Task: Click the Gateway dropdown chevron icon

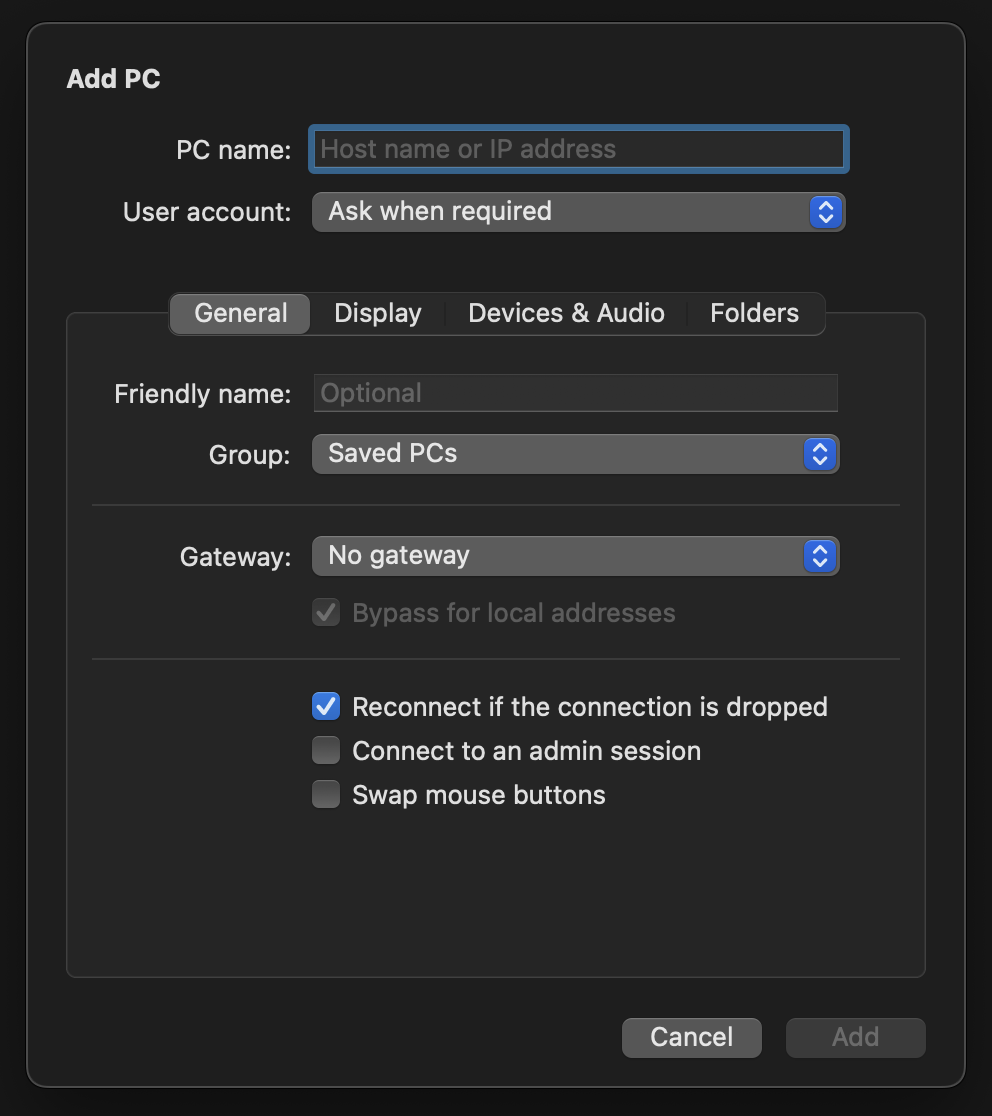Action: click(819, 556)
